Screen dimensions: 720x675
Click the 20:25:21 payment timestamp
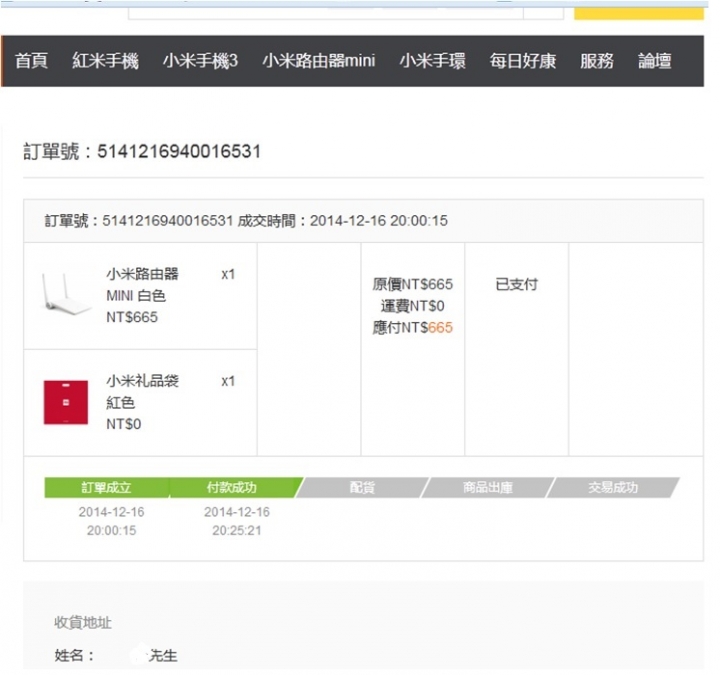click(x=237, y=531)
